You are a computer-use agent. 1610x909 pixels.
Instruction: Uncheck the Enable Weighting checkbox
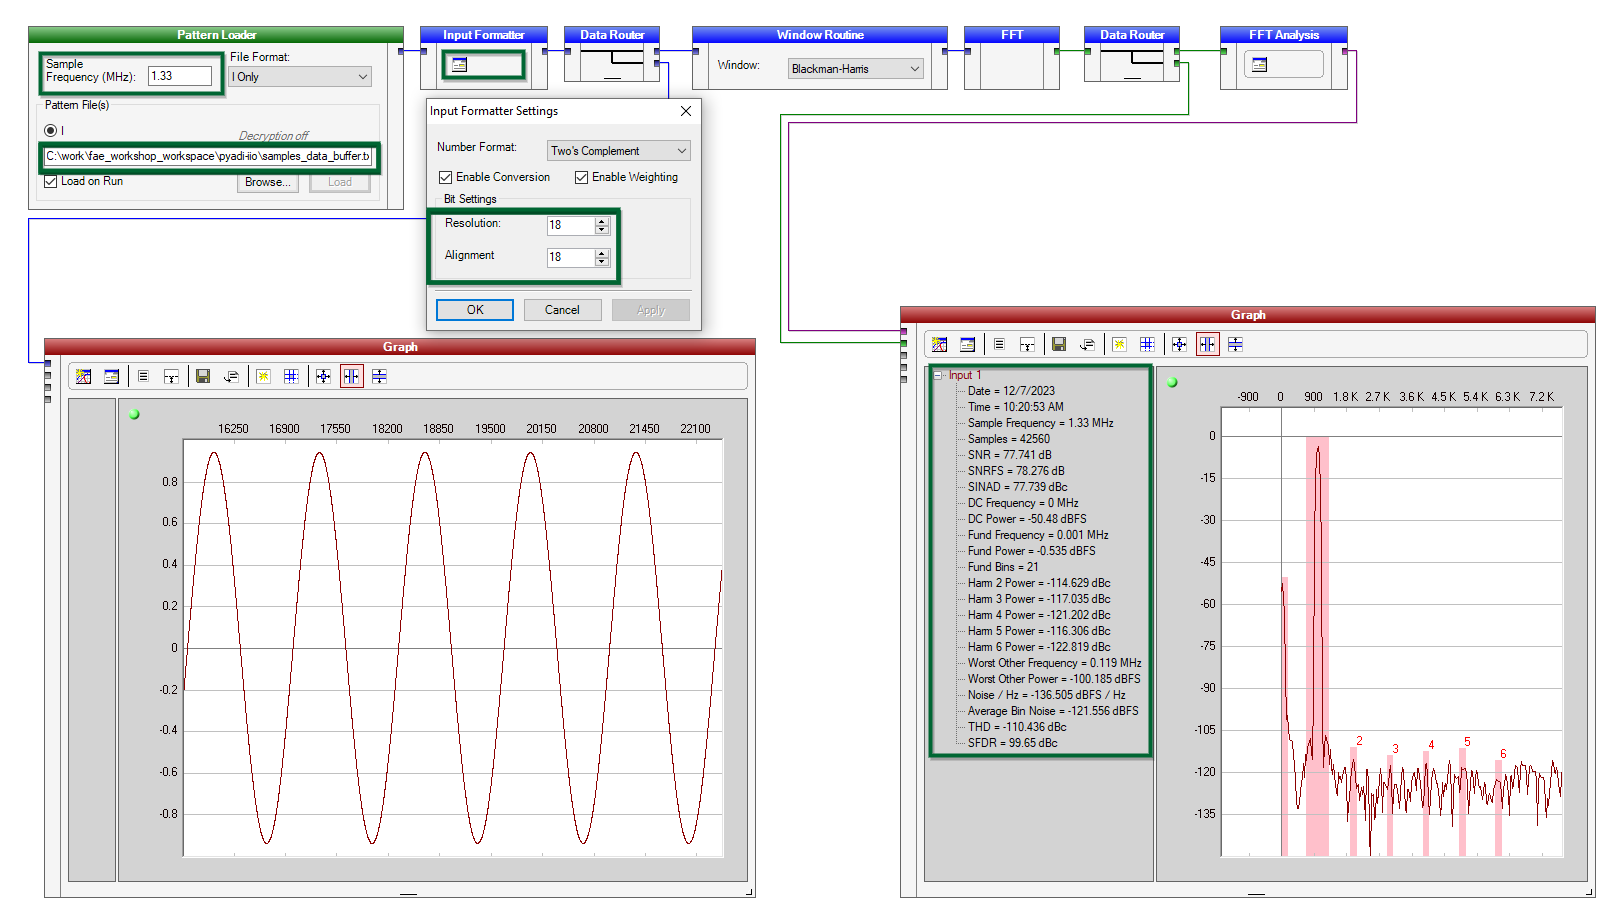click(581, 177)
